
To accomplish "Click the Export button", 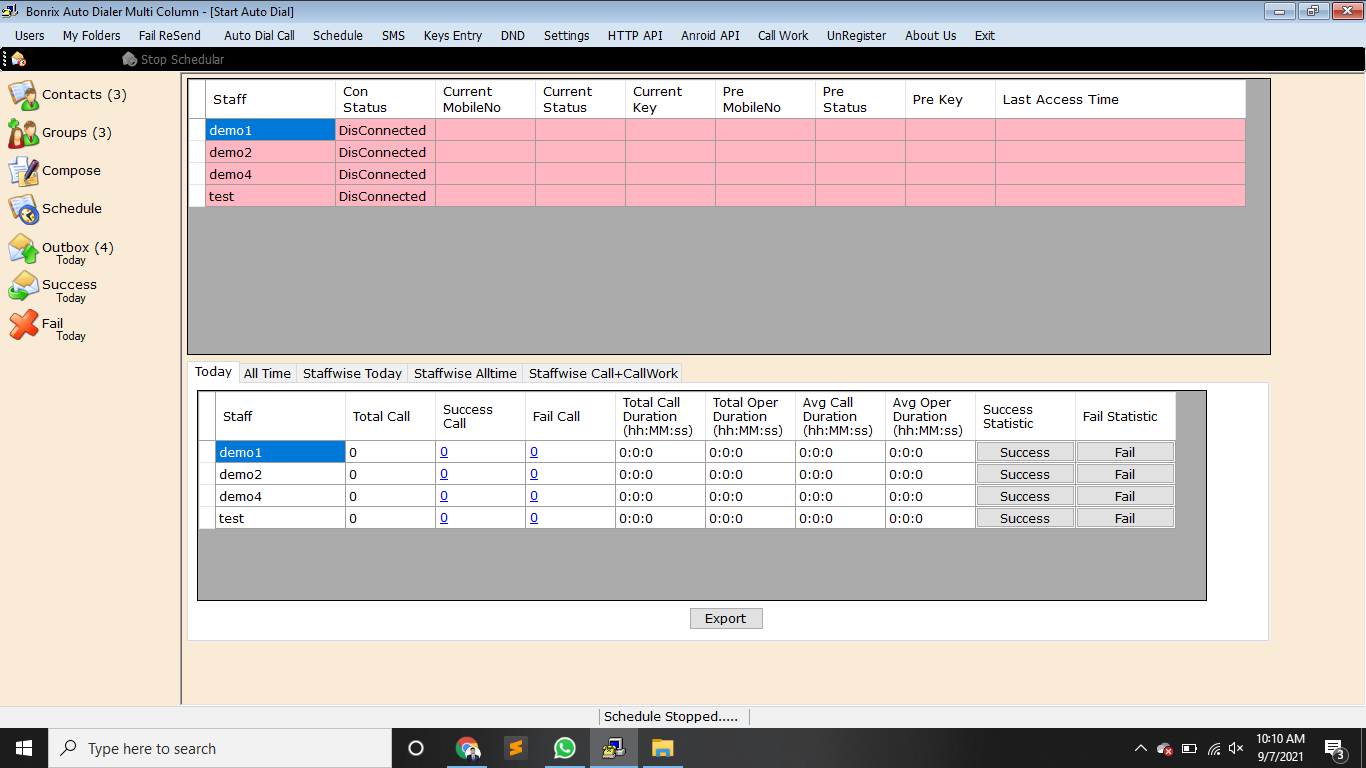I will pos(726,619).
